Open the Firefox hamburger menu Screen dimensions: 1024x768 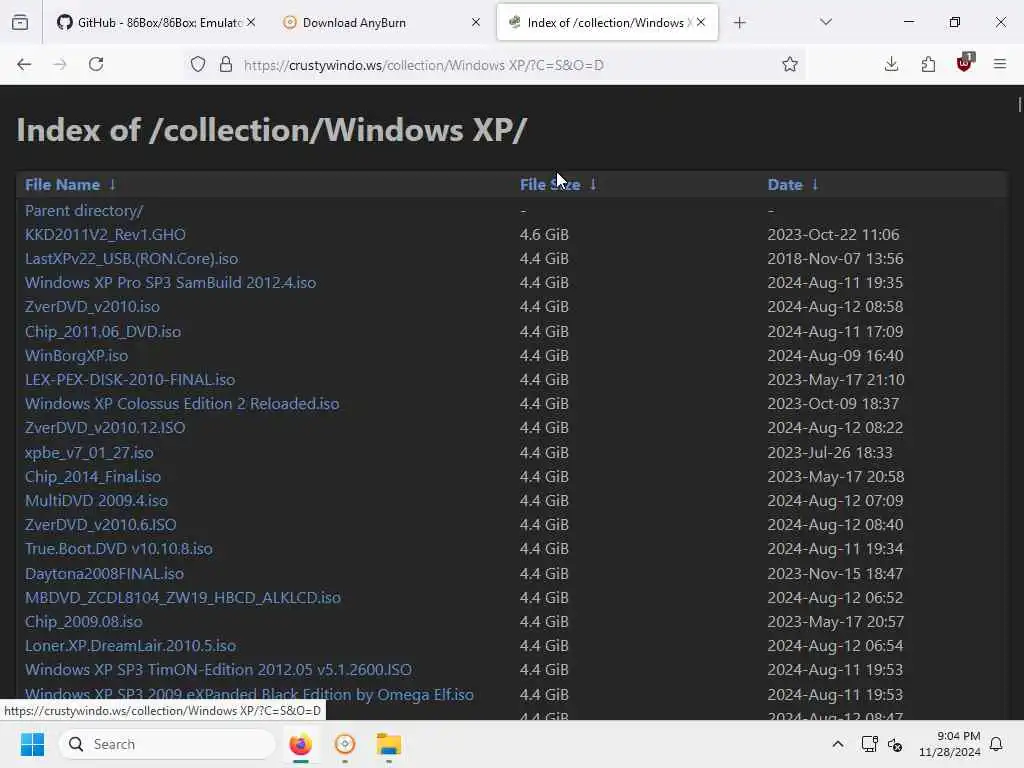(1000, 64)
